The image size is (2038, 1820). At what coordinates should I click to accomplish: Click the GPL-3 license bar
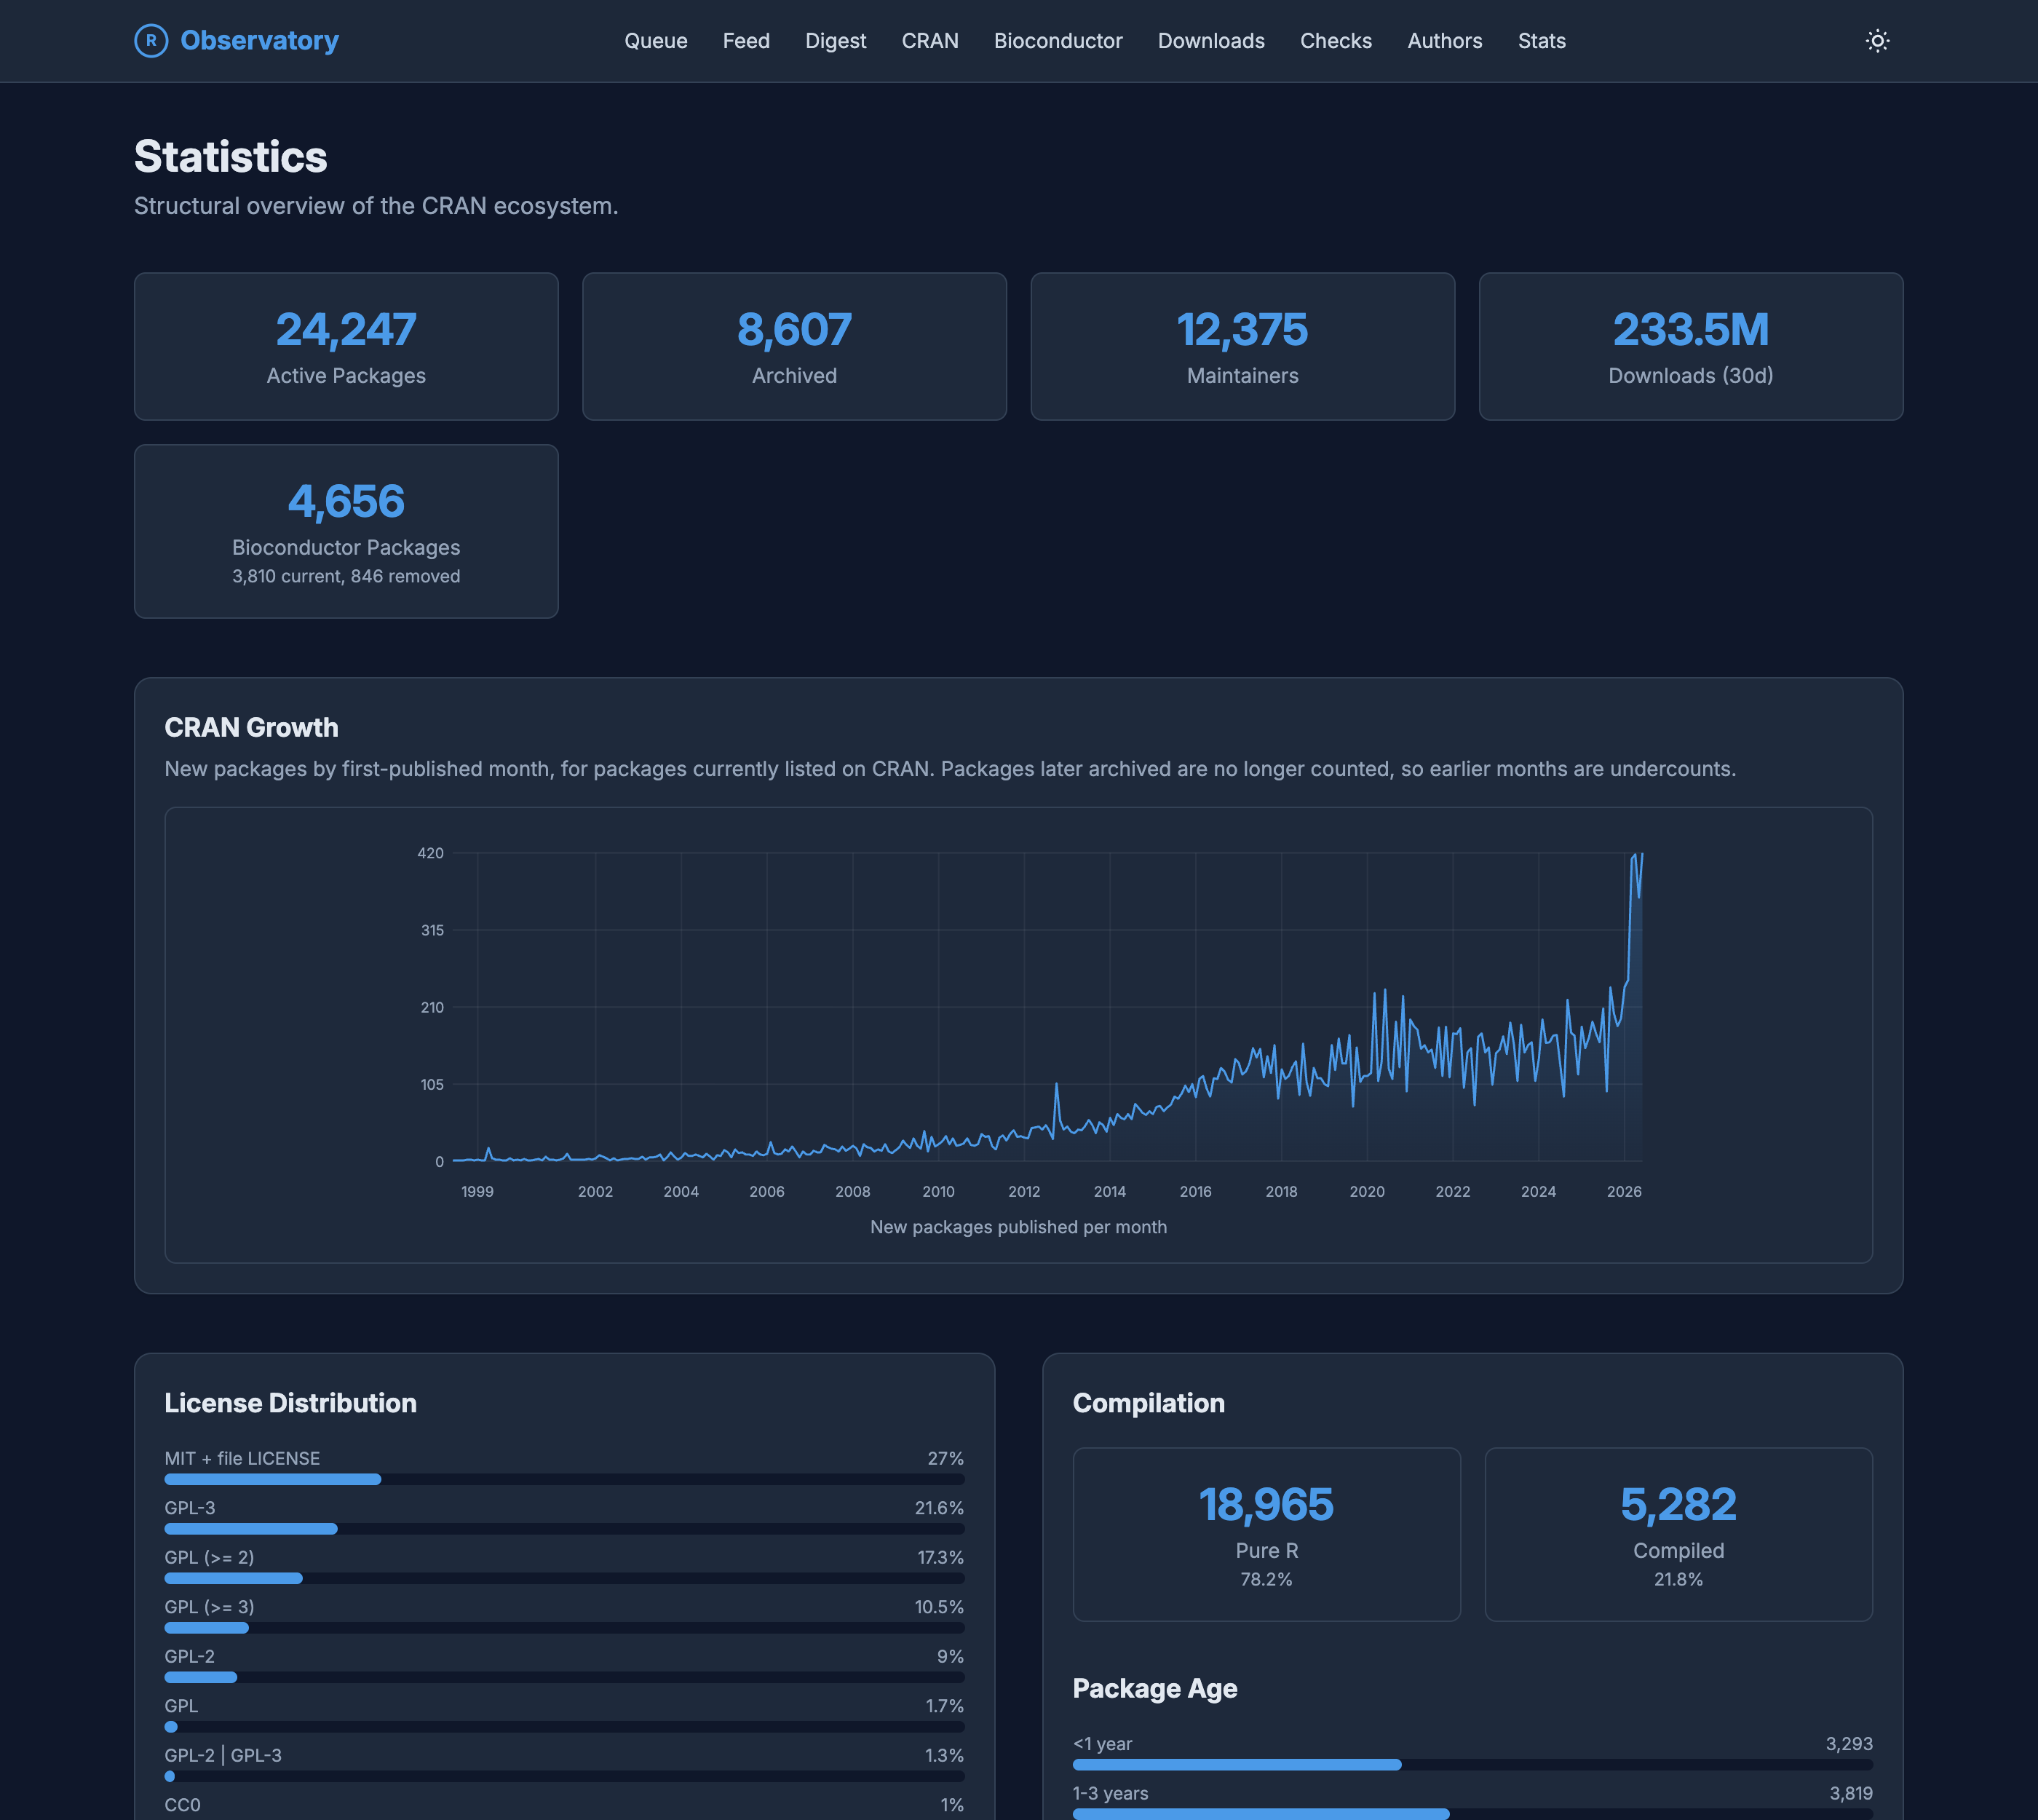click(564, 1529)
